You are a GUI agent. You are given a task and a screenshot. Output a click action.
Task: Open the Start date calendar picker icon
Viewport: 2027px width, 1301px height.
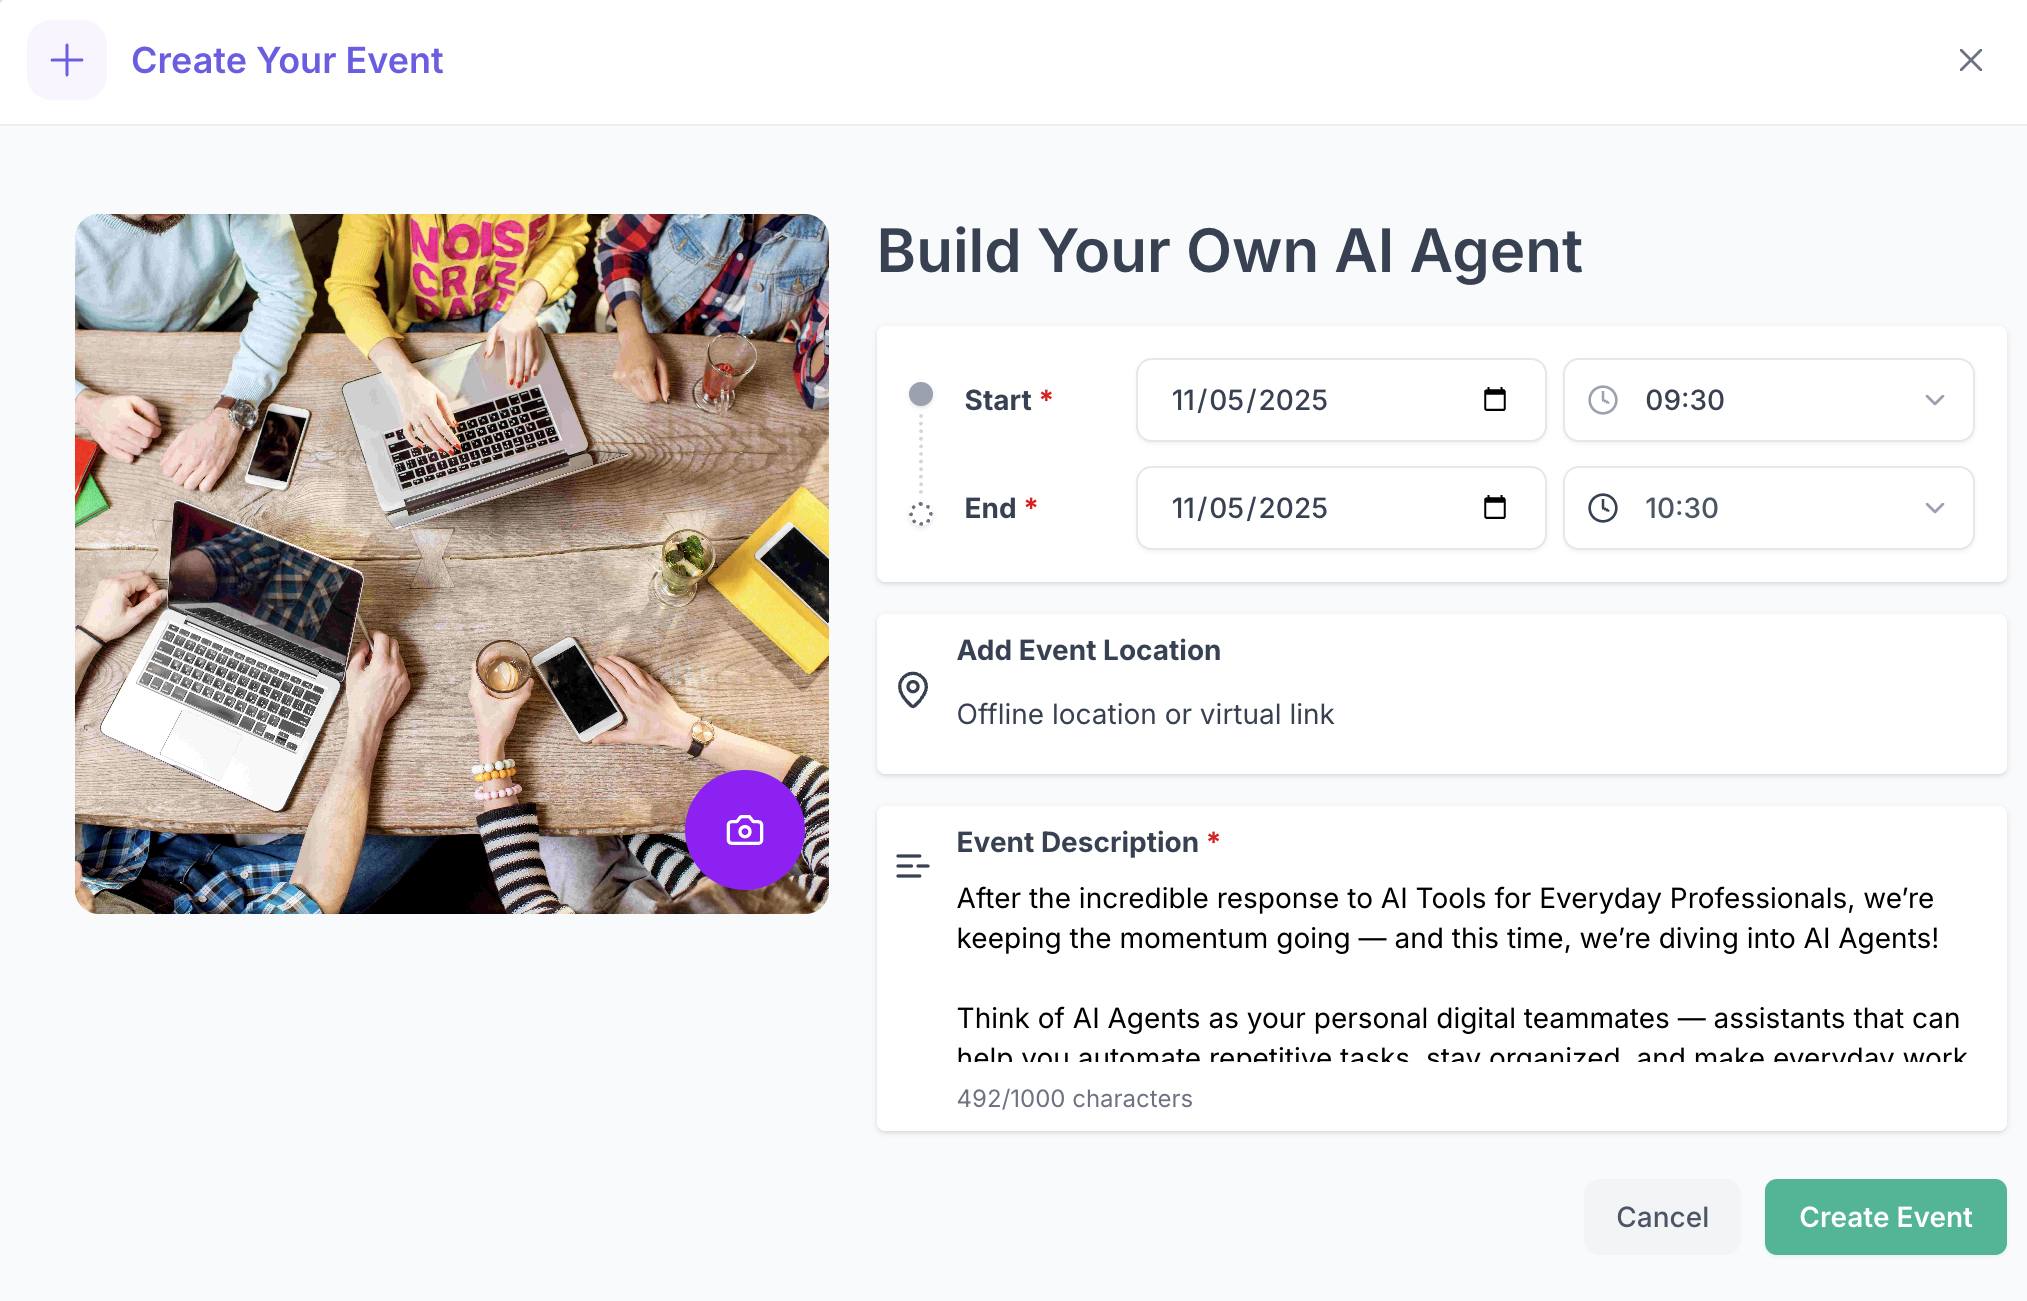(1495, 400)
